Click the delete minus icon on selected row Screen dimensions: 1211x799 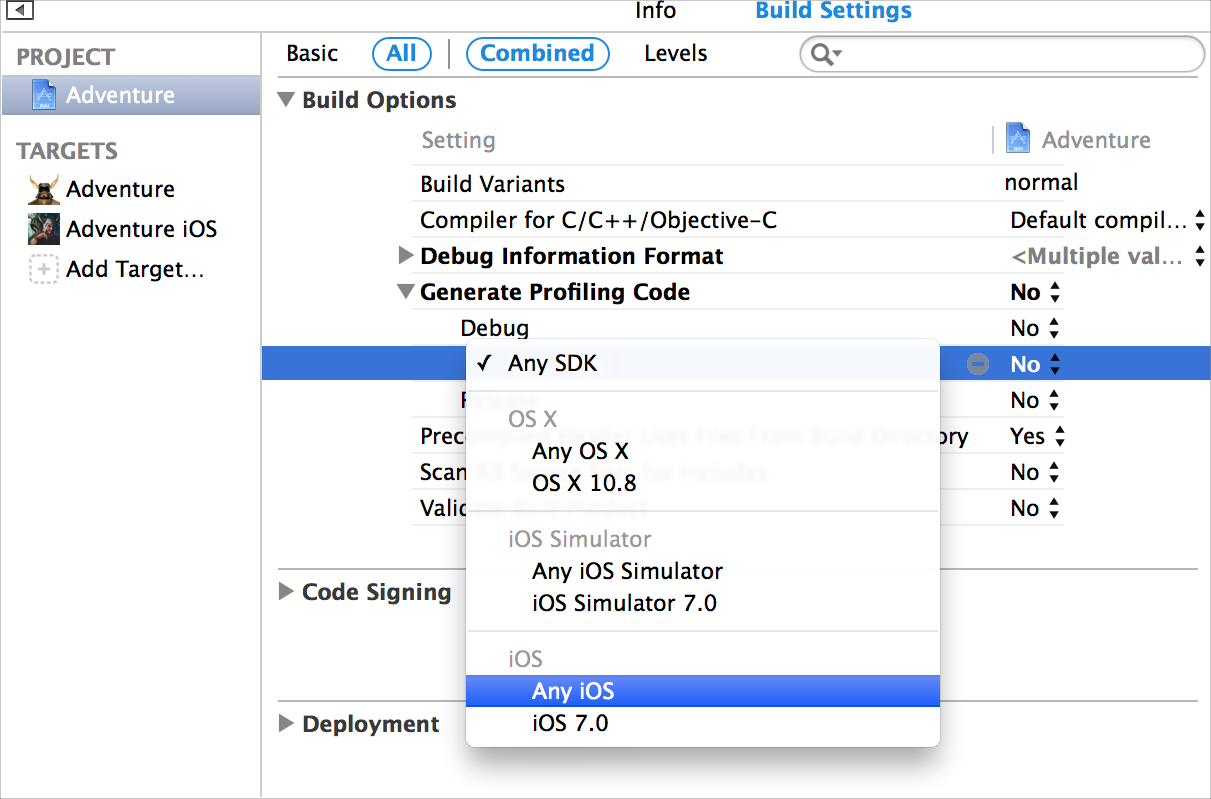(x=976, y=363)
